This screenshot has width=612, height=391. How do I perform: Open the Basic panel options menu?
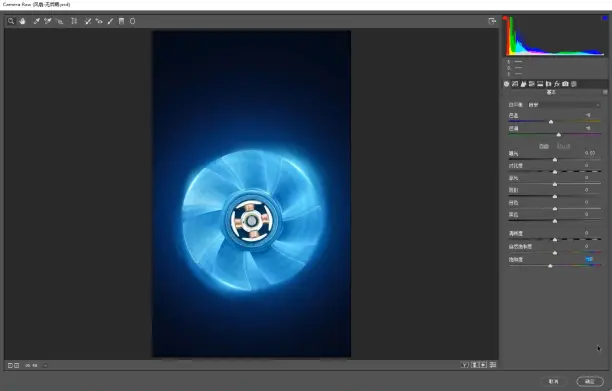click(x=605, y=92)
